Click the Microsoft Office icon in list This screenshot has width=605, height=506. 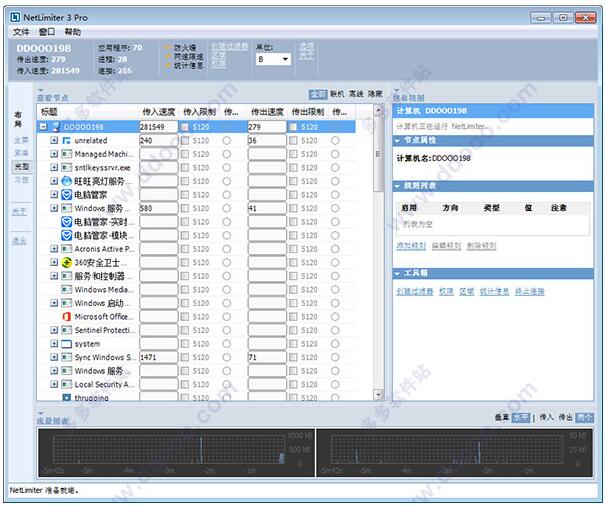(67, 316)
